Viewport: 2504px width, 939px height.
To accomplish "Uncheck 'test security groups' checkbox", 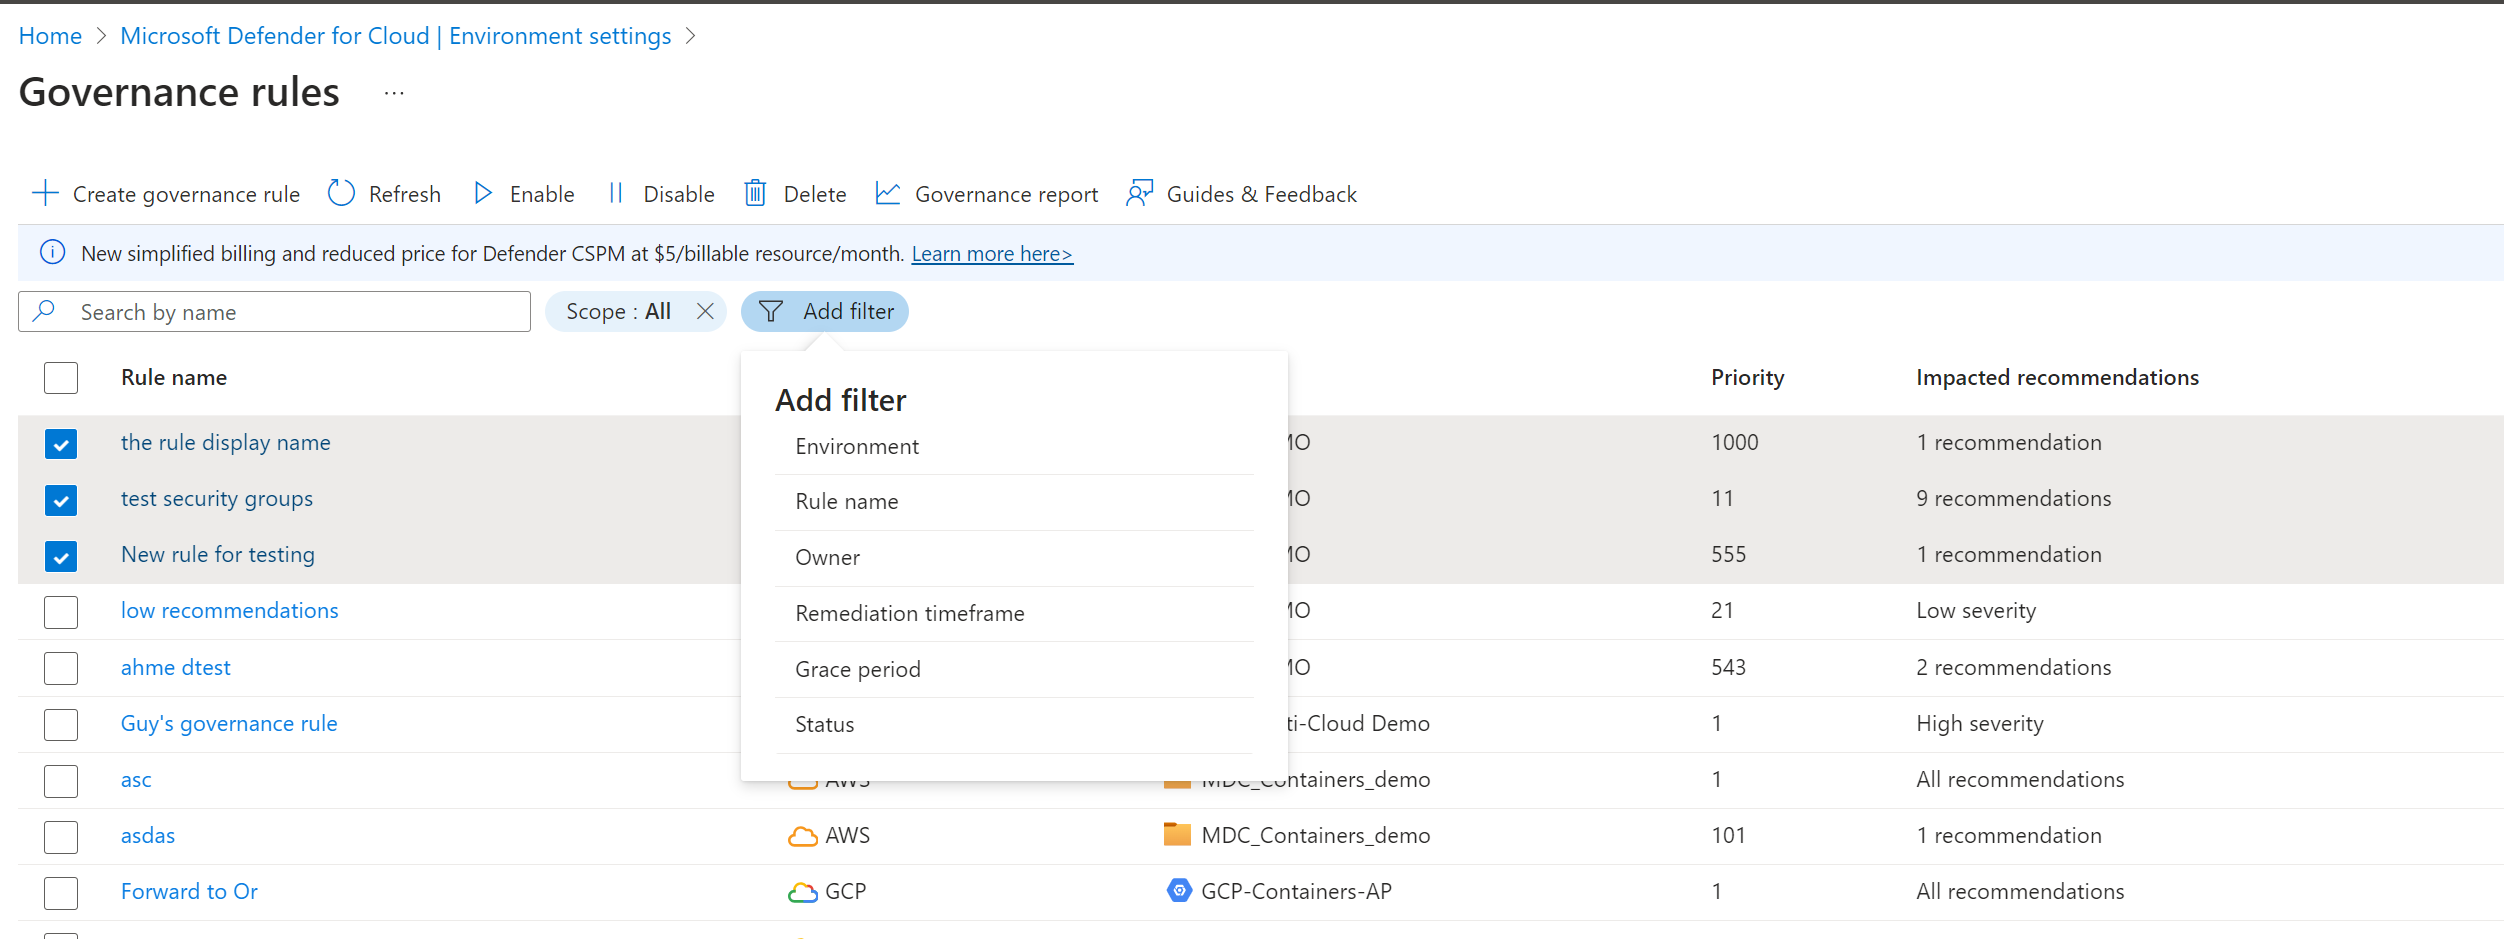I will coord(61,499).
